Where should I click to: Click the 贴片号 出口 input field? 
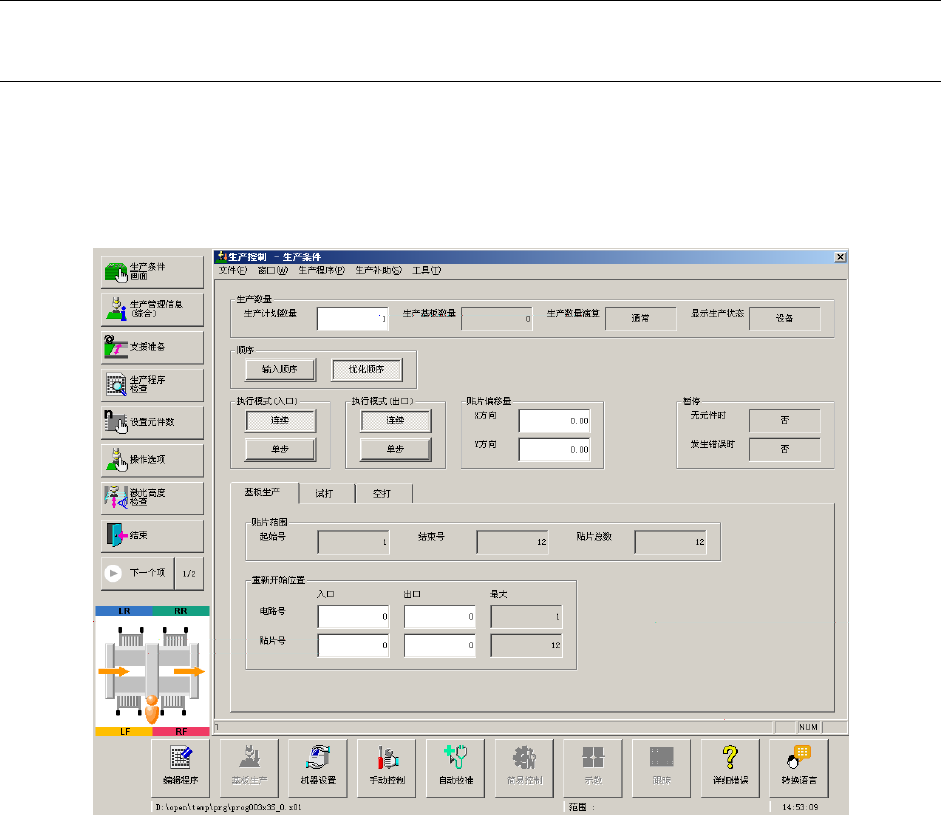[x=440, y=645]
